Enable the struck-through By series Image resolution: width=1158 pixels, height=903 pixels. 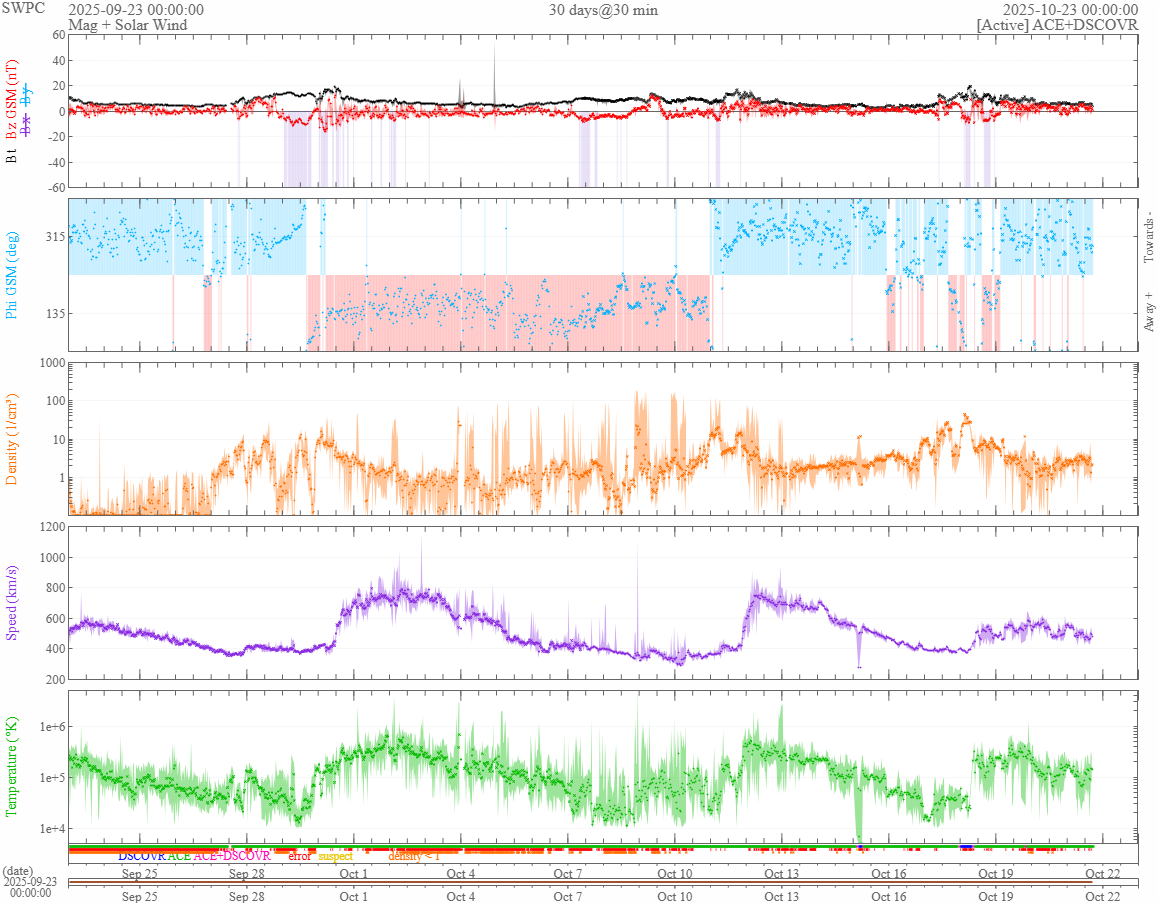point(27,96)
